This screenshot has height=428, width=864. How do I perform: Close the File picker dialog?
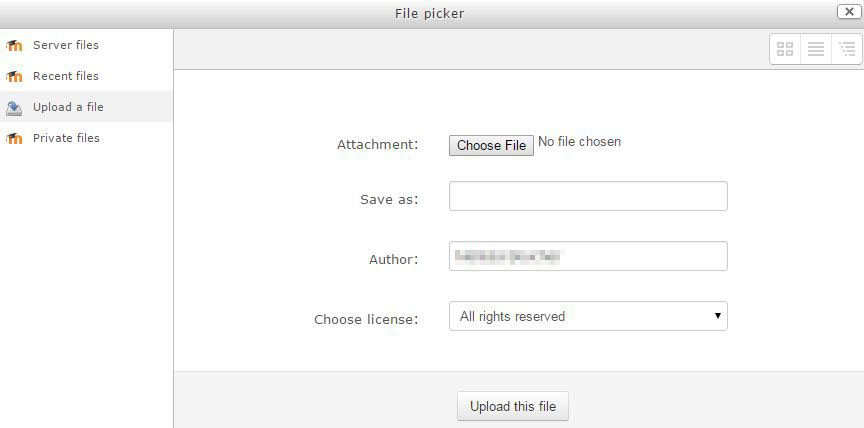click(846, 12)
